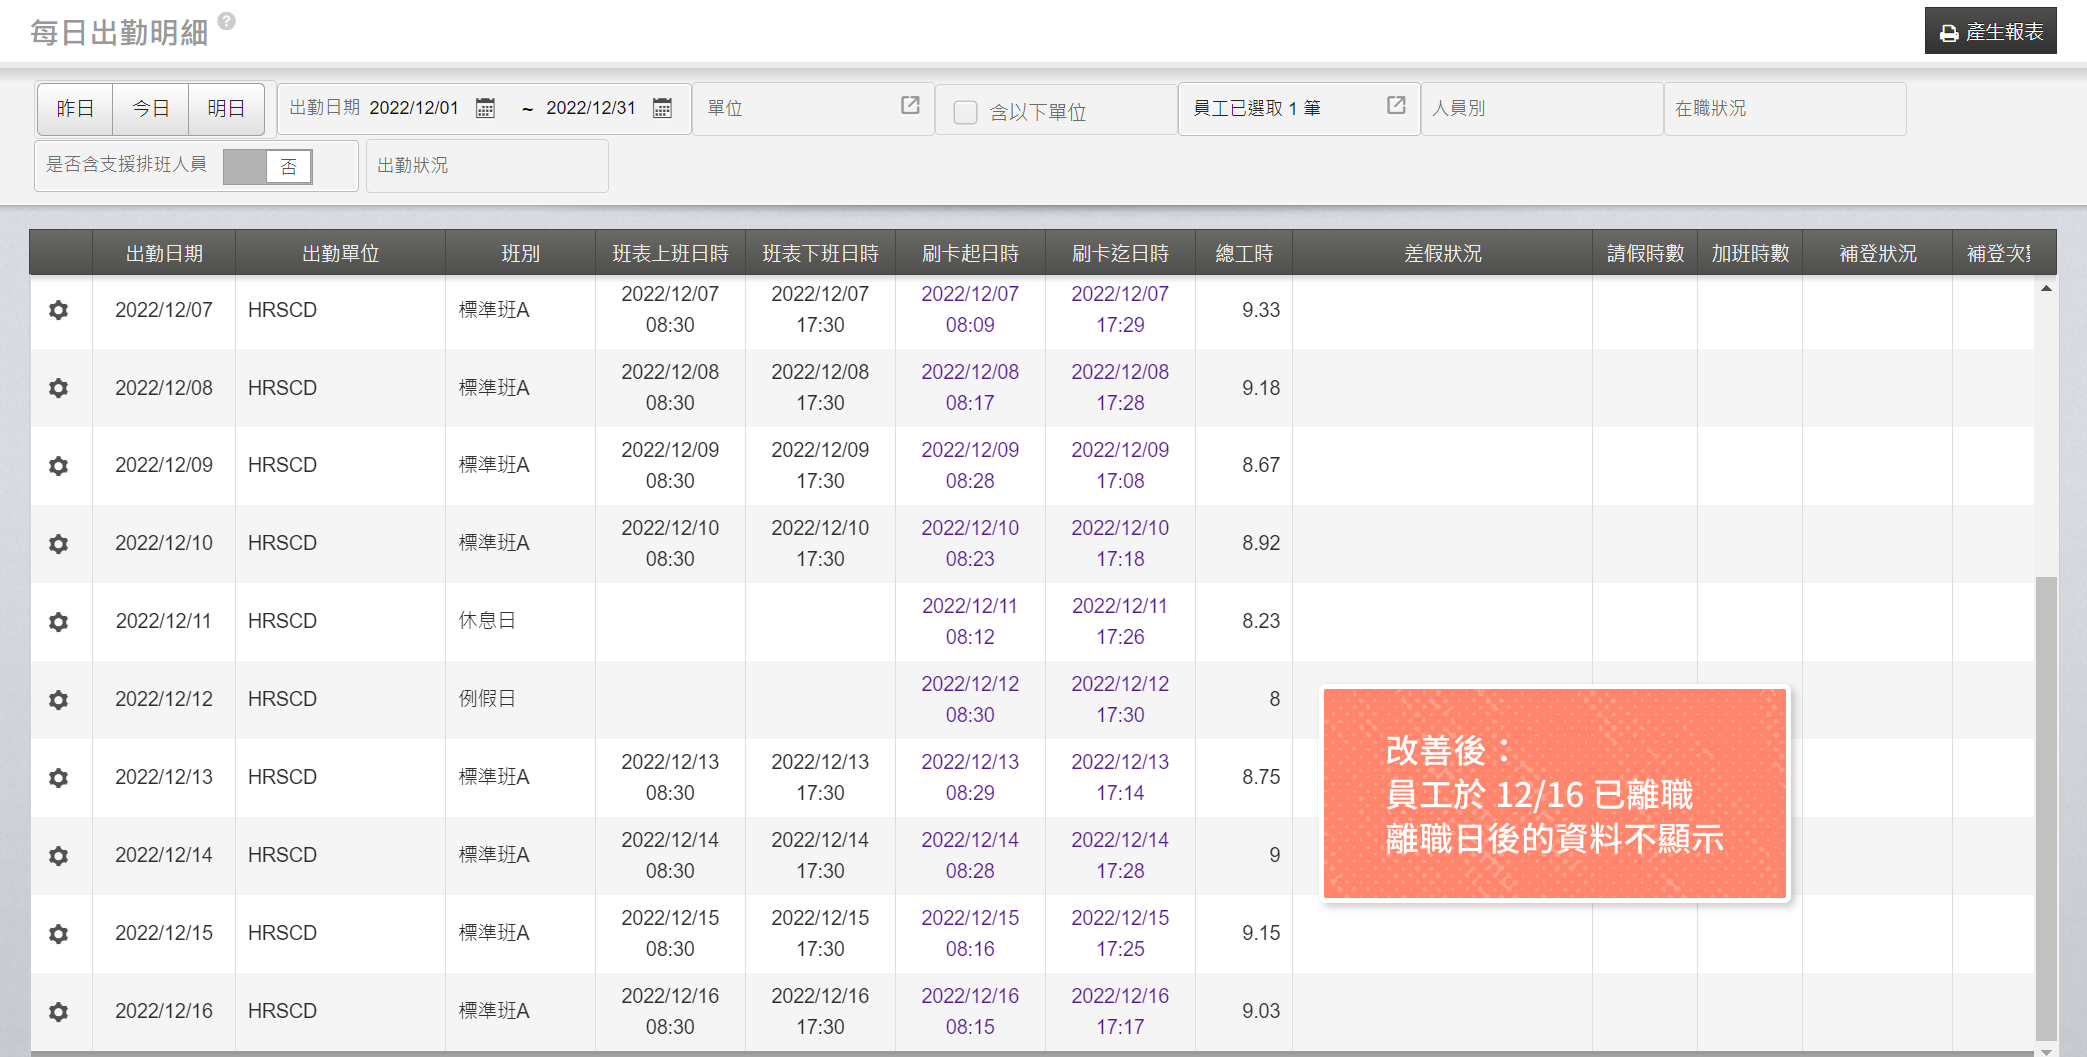Image resolution: width=2087 pixels, height=1057 pixels.
Task: Open the 人員別 dropdown
Action: (x=1541, y=109)
